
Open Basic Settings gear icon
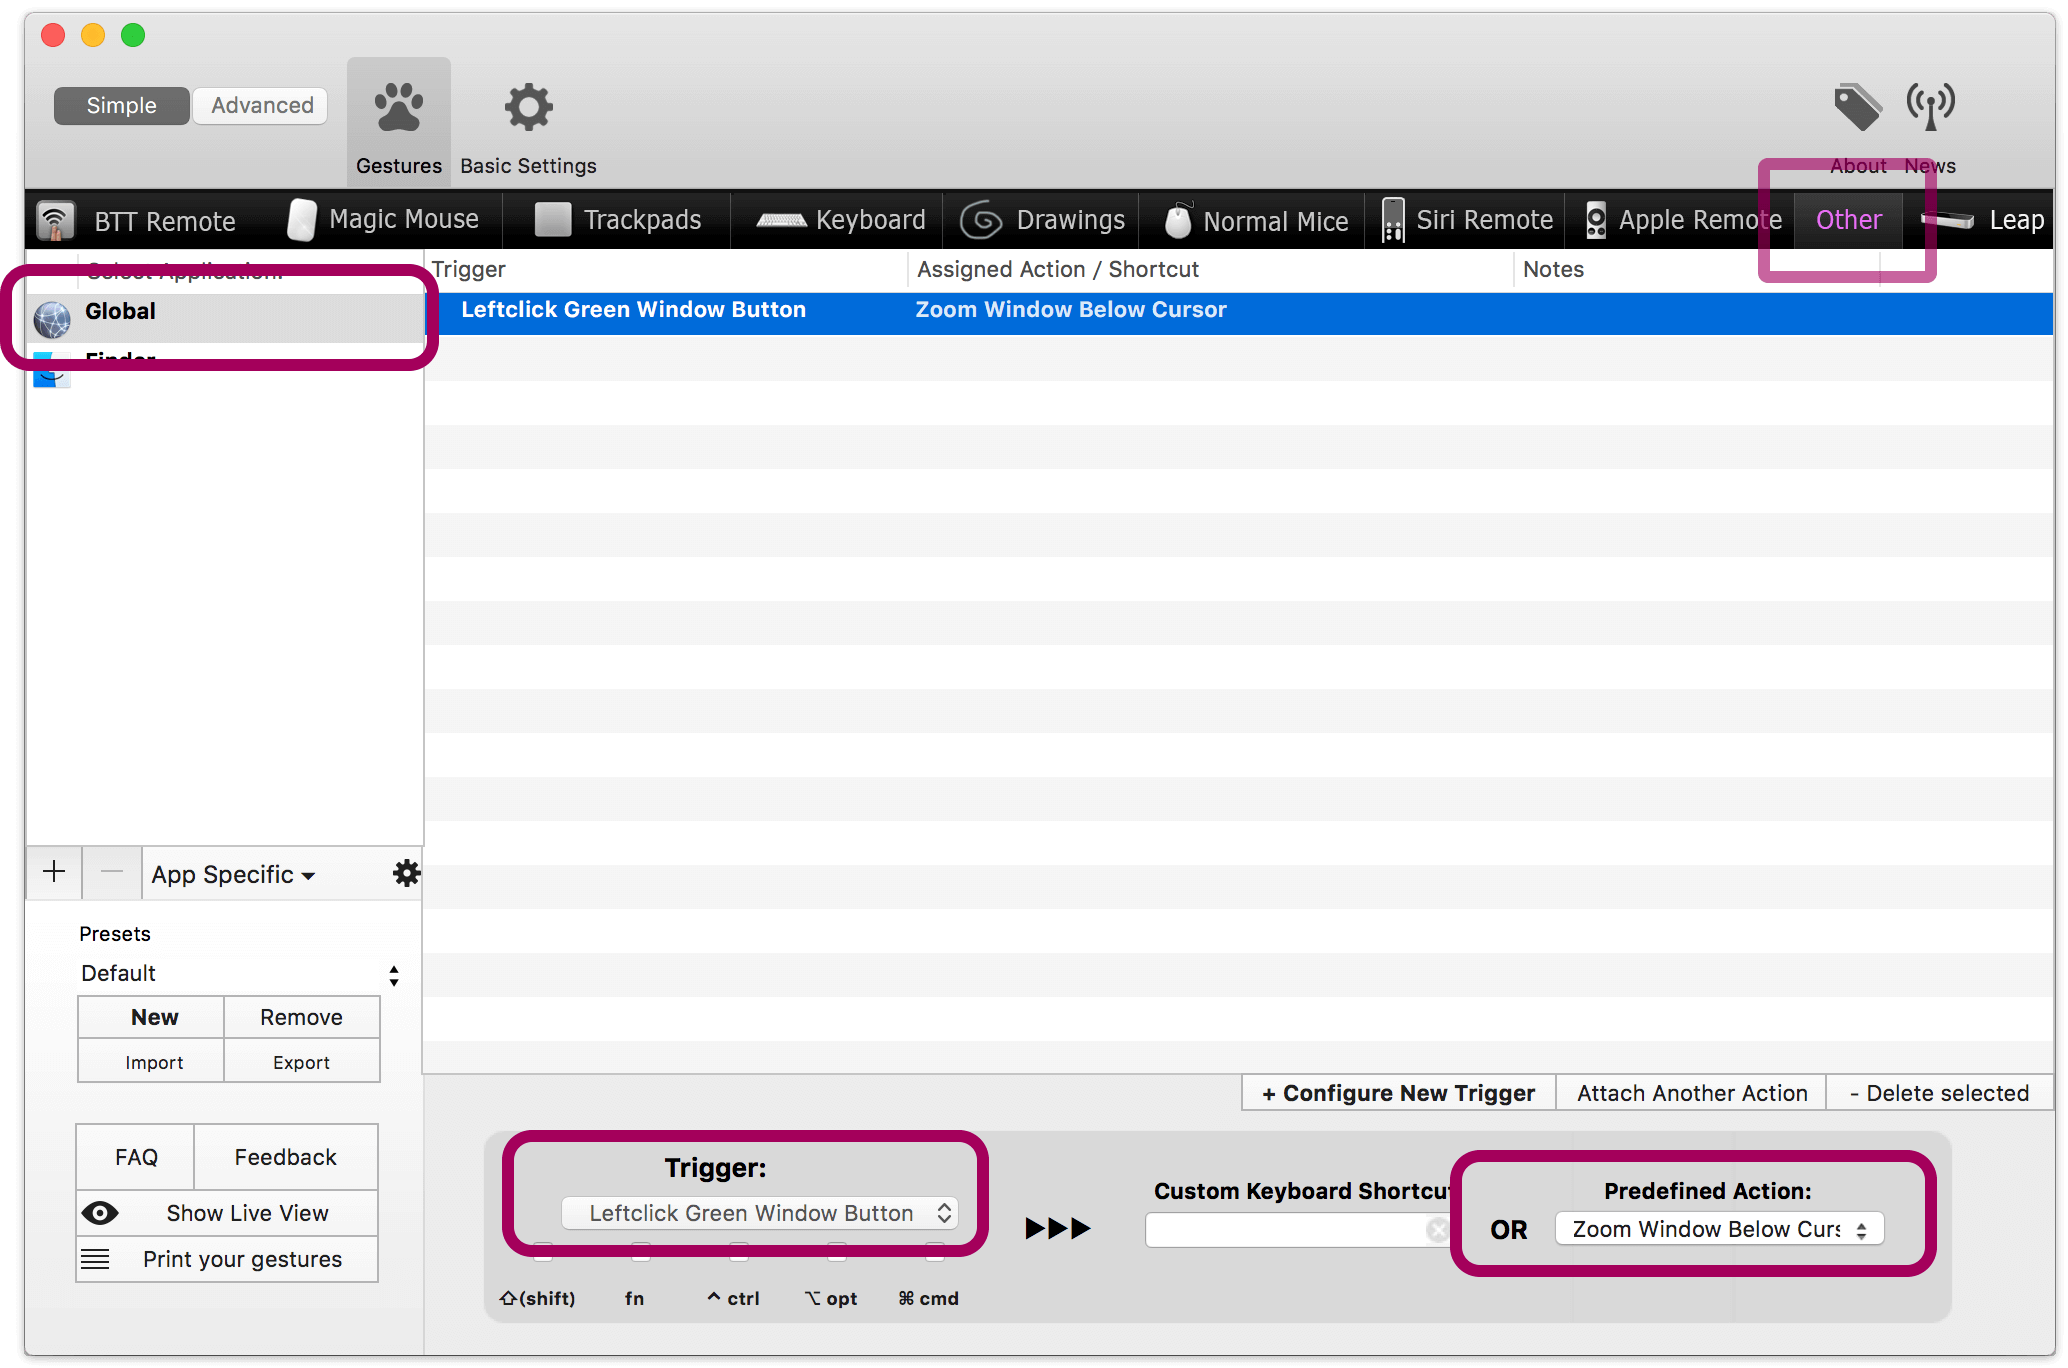(528, 107)
